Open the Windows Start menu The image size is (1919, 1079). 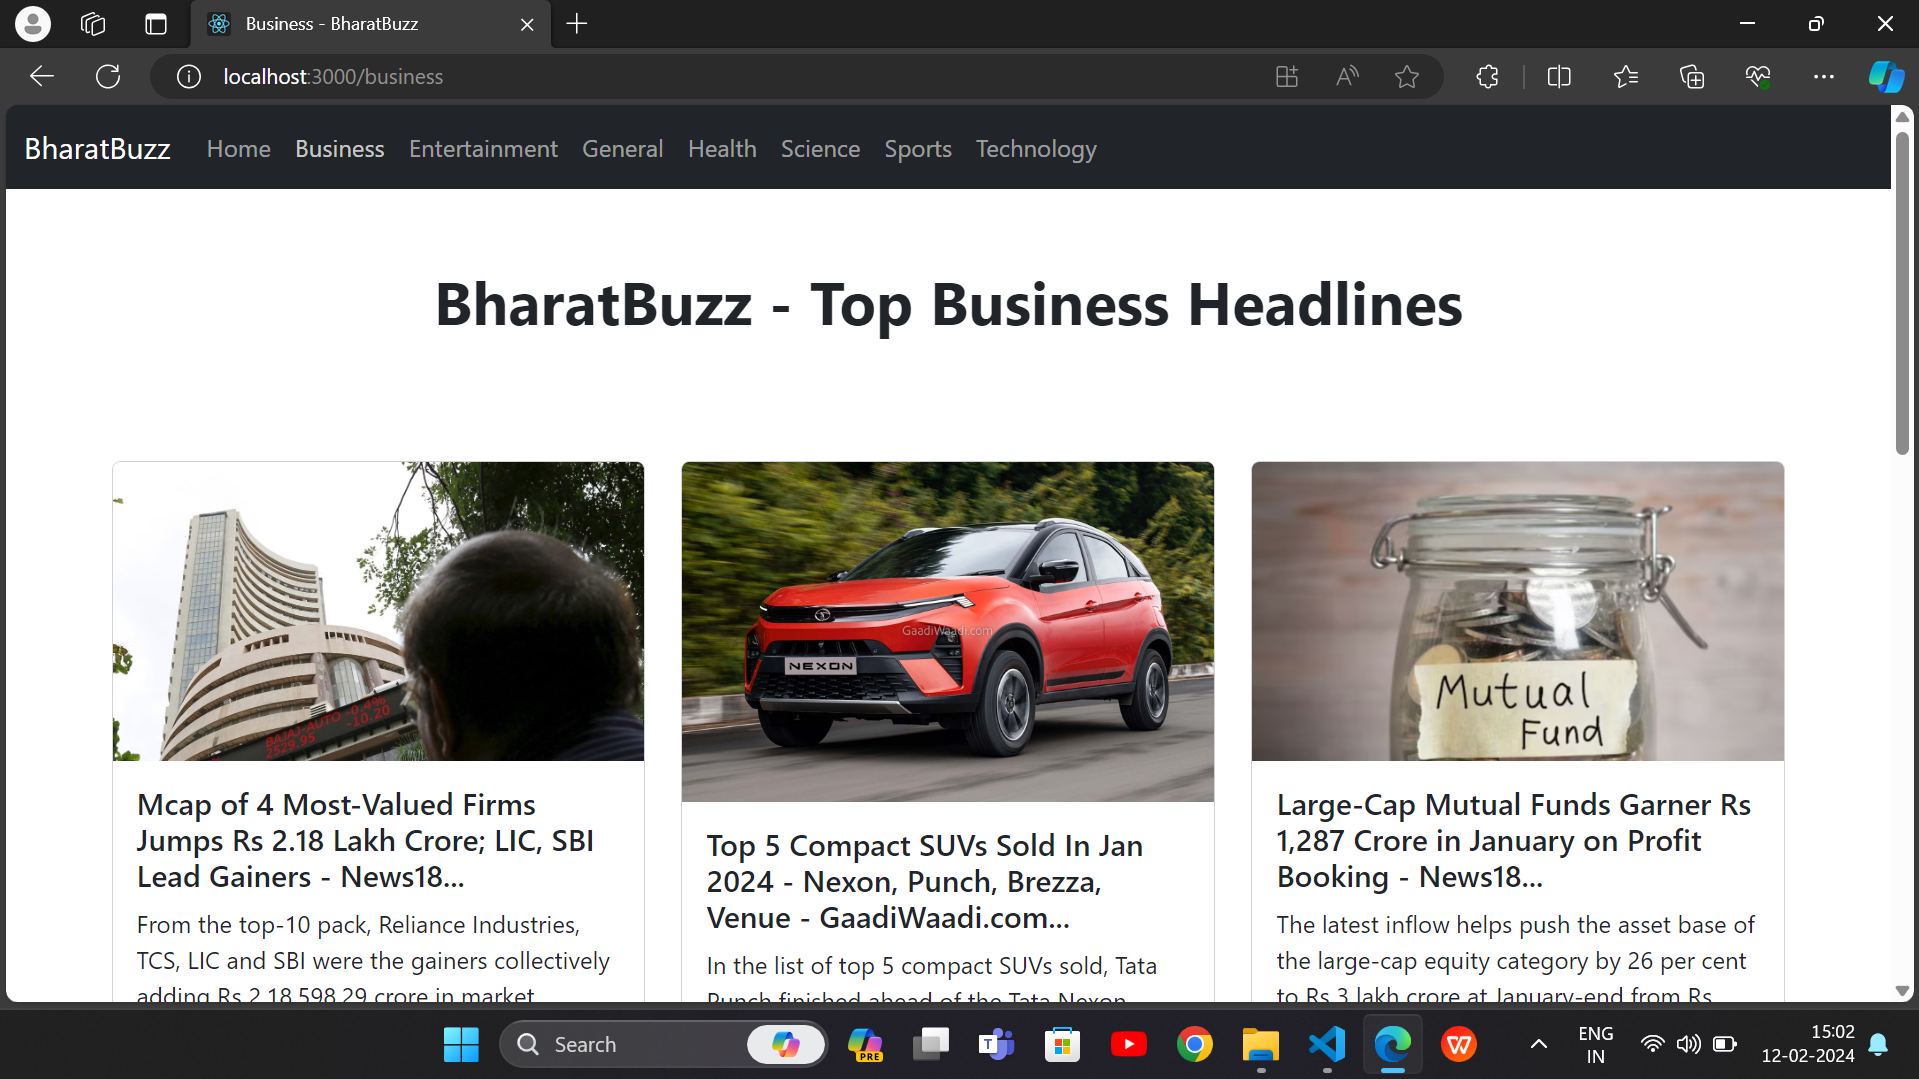[461, 1045]
